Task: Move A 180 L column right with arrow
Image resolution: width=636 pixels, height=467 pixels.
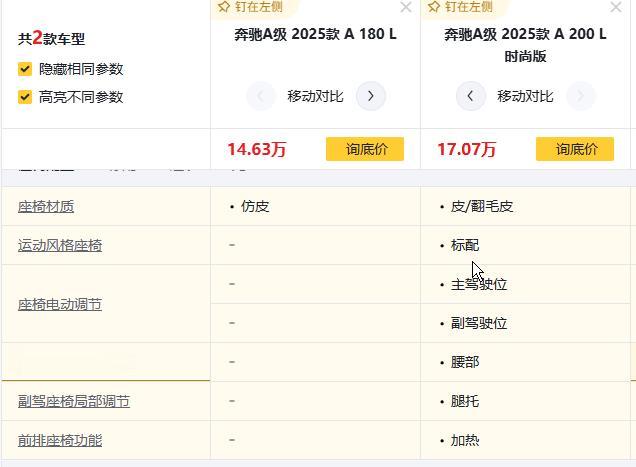Action: 371,96
